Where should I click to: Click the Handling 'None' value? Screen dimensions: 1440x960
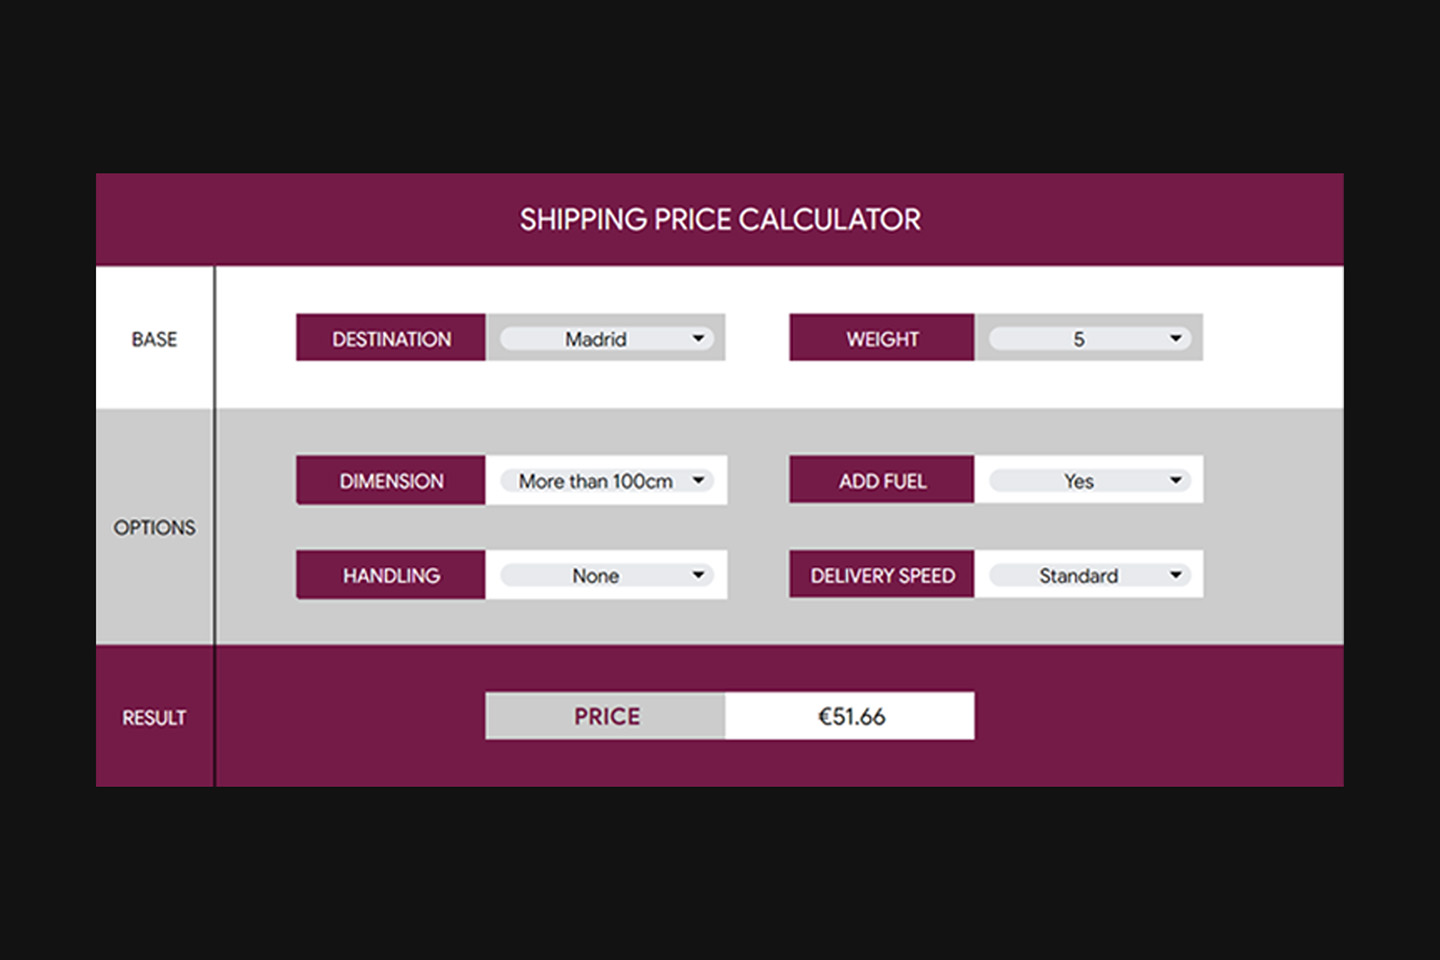595,575
